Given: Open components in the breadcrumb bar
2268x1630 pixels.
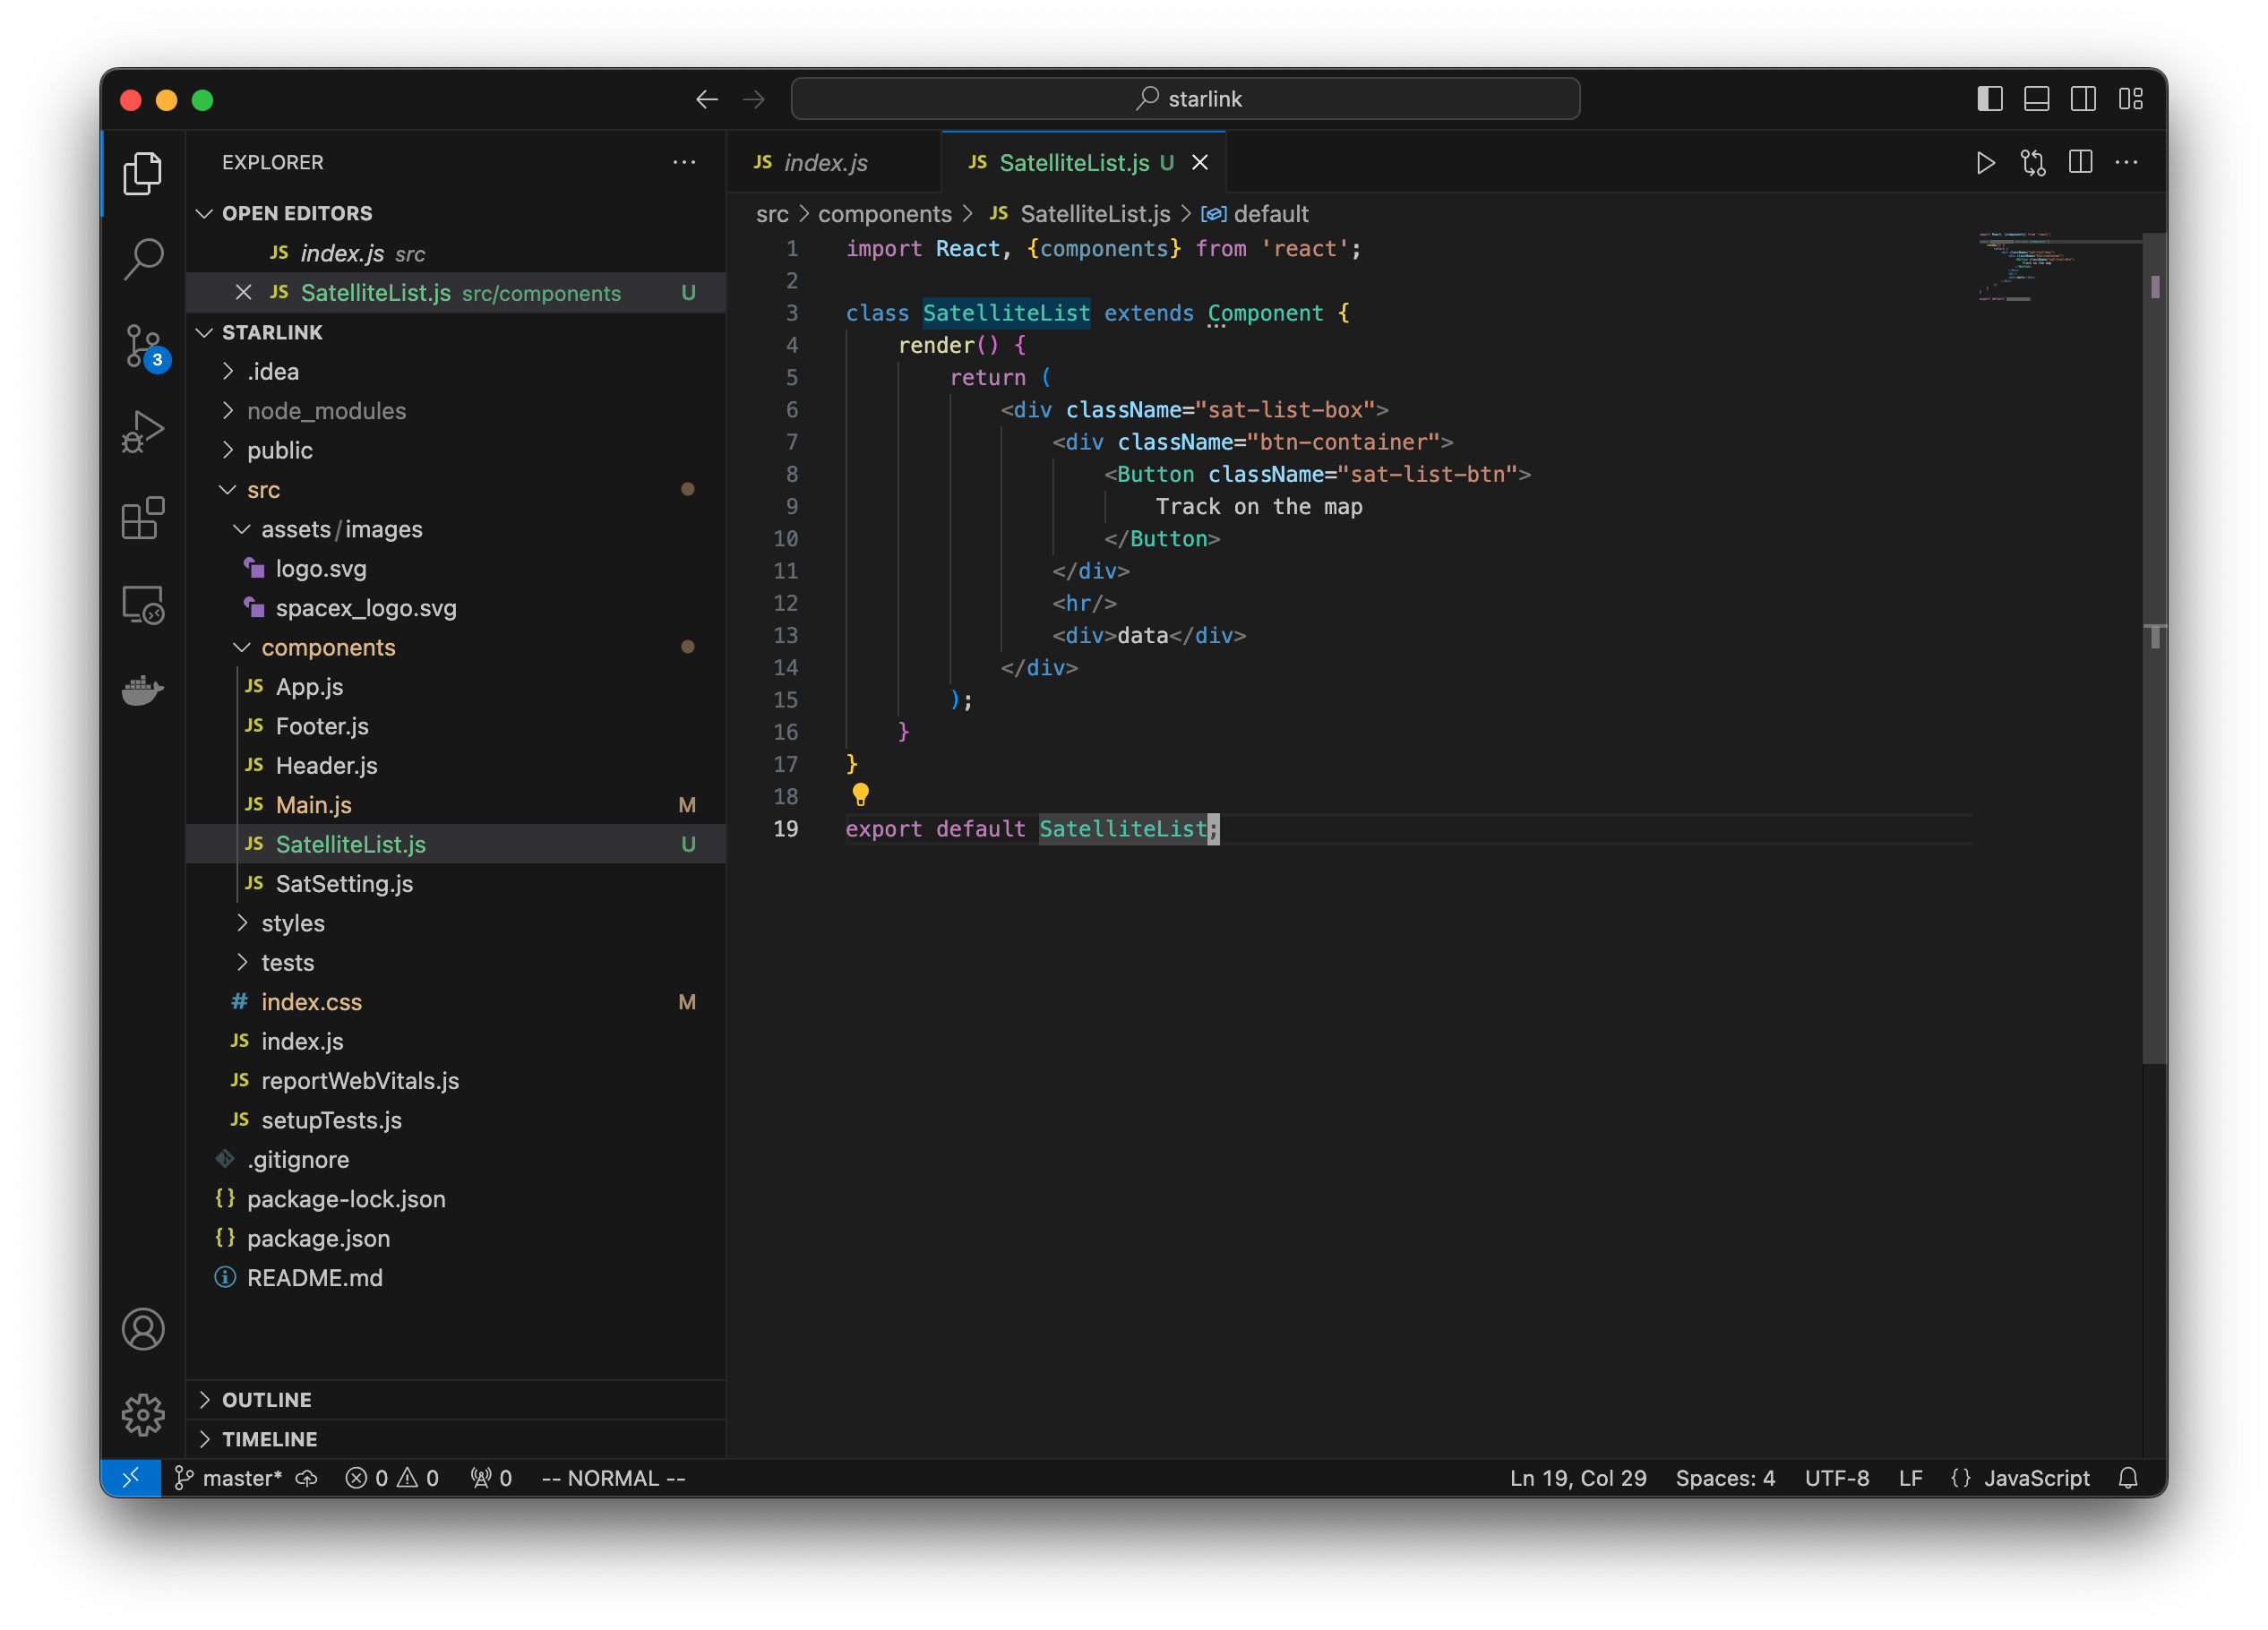Looking at the screenshot, I should [884, 214].
